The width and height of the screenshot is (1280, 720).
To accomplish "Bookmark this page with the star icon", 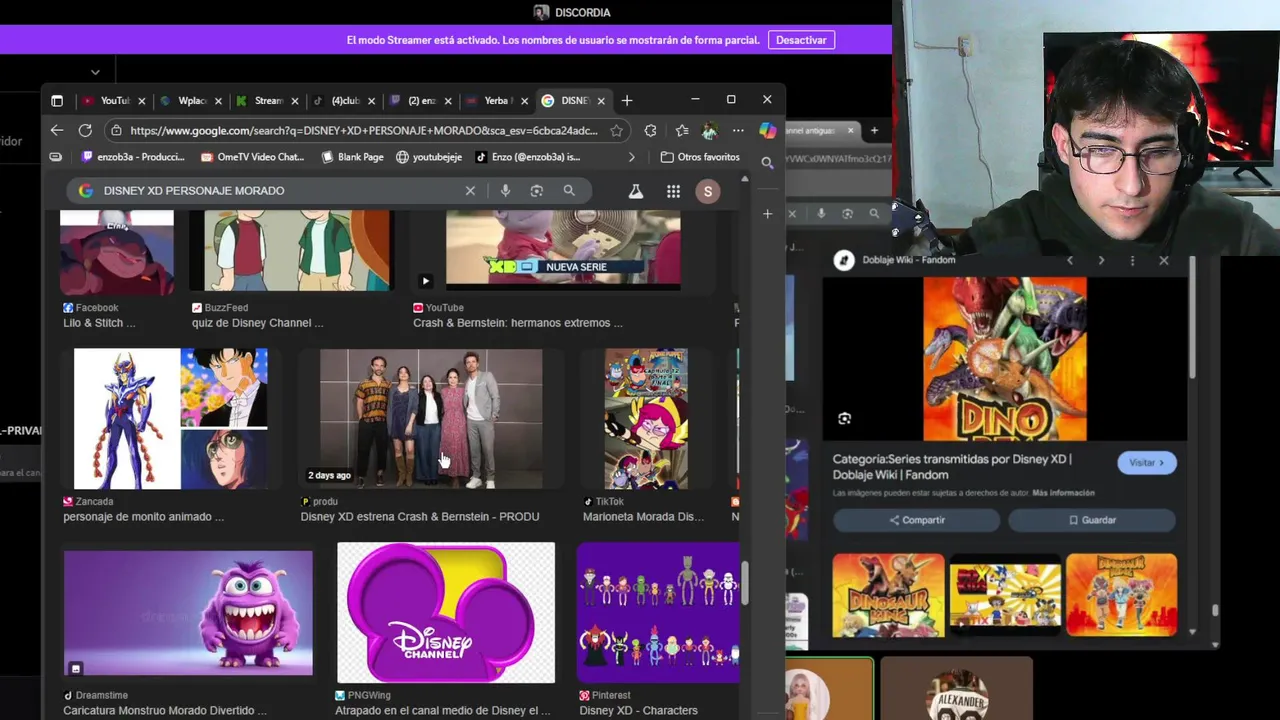I will pyautogui.click(x=617, y=130).
